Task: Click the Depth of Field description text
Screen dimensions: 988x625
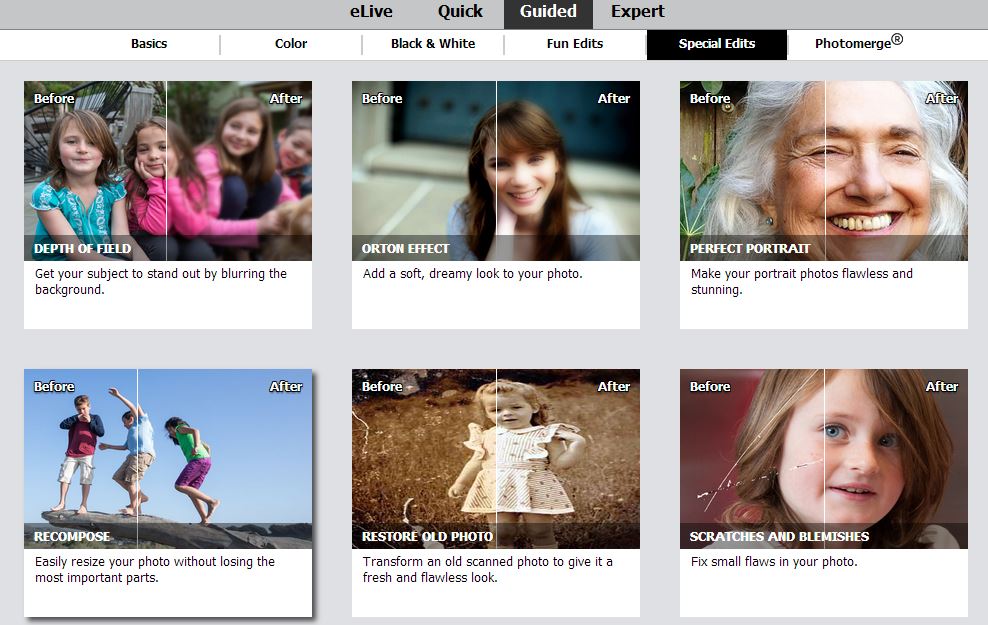Action: coord(161,282)
